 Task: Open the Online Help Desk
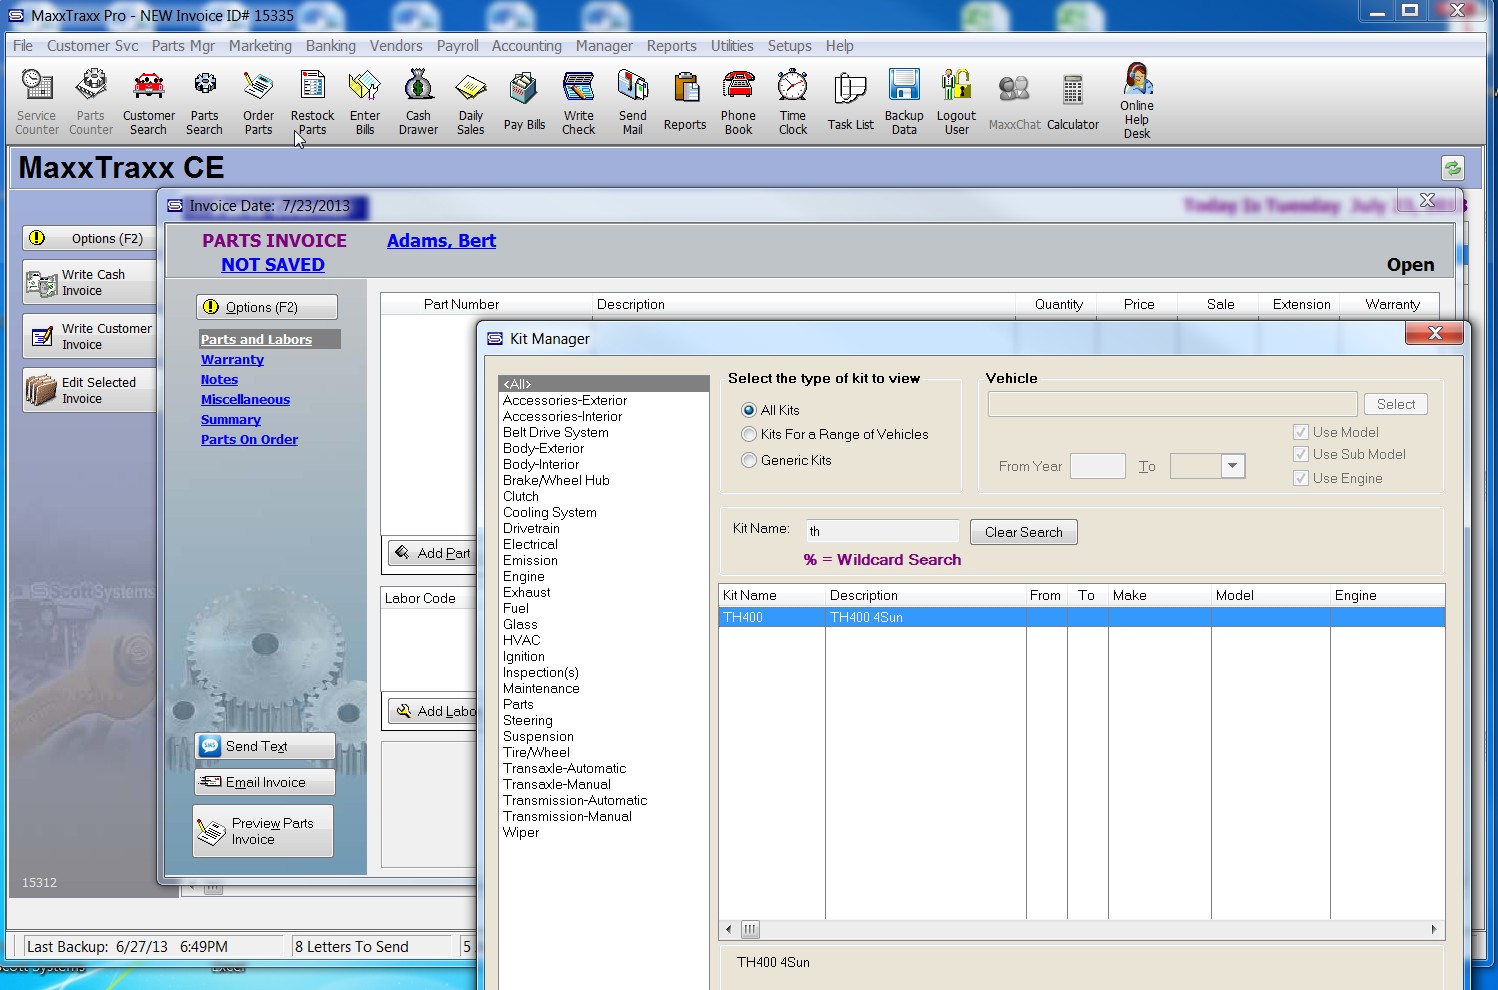click(x=1137, y=101)
